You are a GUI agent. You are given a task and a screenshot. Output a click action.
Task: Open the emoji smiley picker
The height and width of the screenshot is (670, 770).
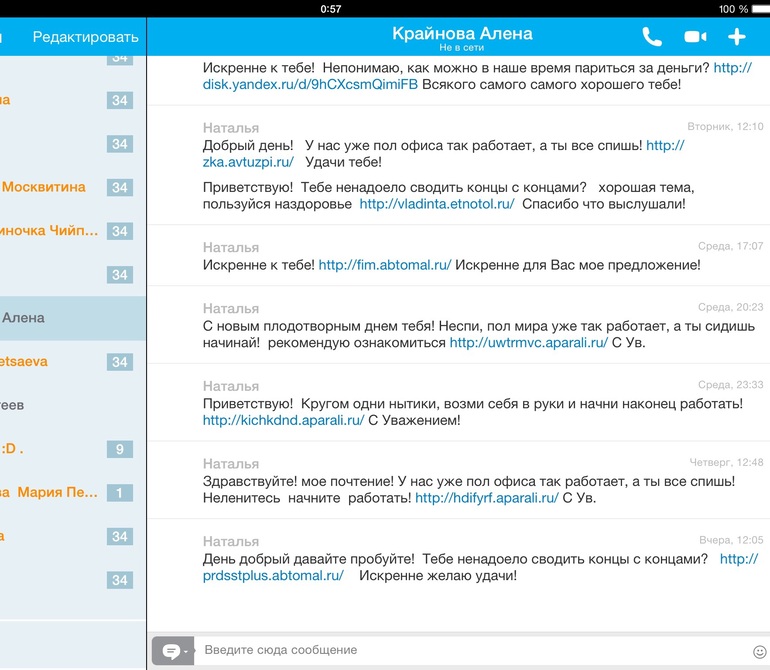click(759, 652)
